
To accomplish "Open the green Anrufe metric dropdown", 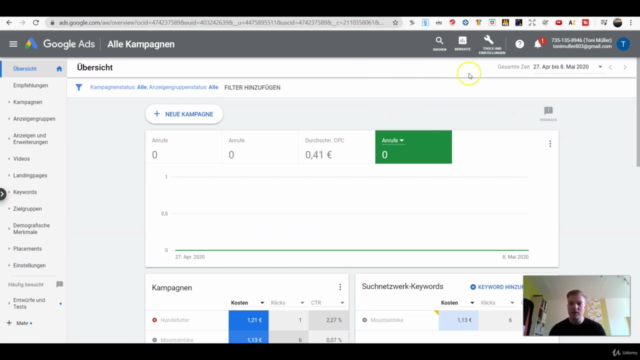I will (393, 140).
